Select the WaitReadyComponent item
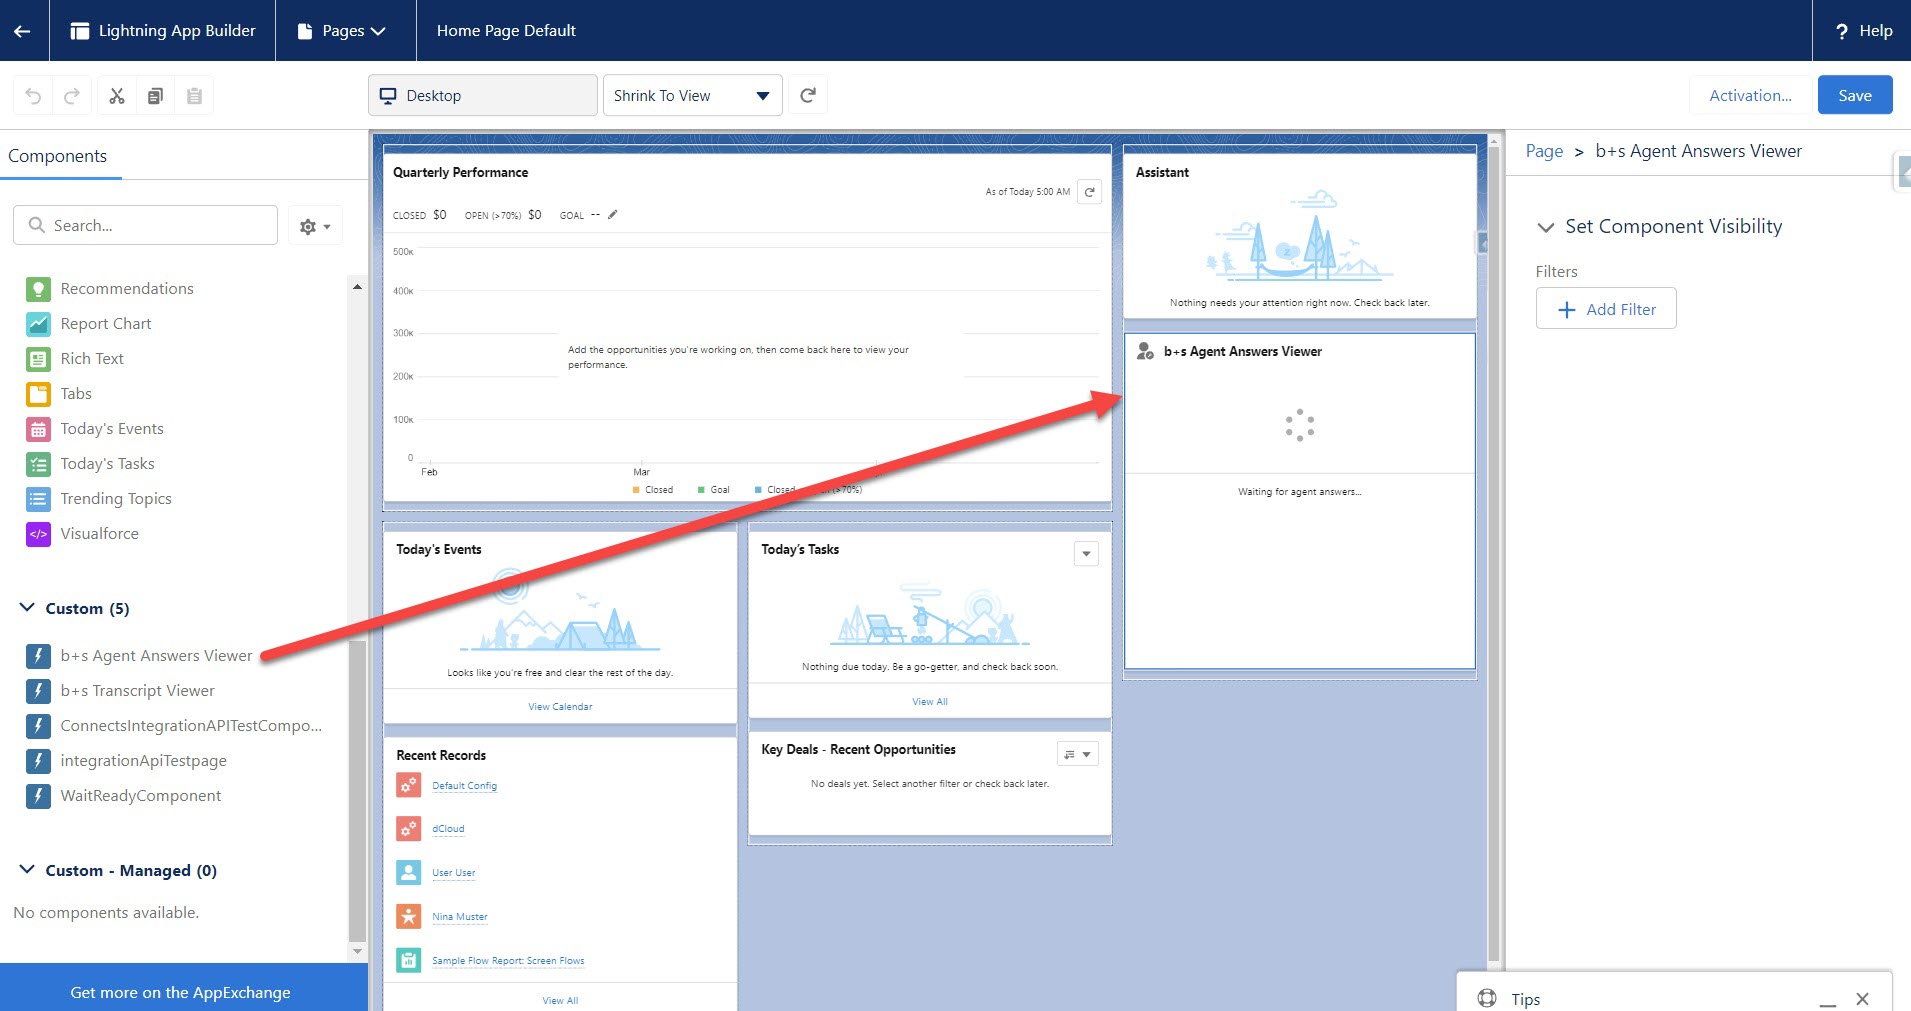The width and height of the screenshot is (1911, 1011). click(140, 796)
